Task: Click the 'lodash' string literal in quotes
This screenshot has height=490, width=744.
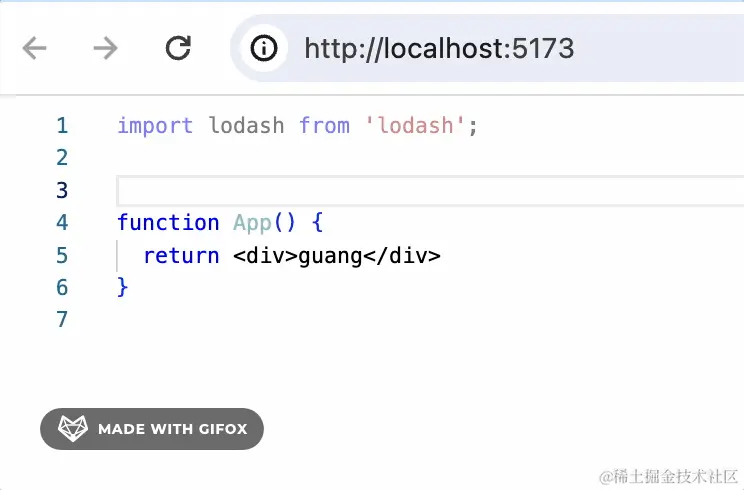Action: coord(415,126)
